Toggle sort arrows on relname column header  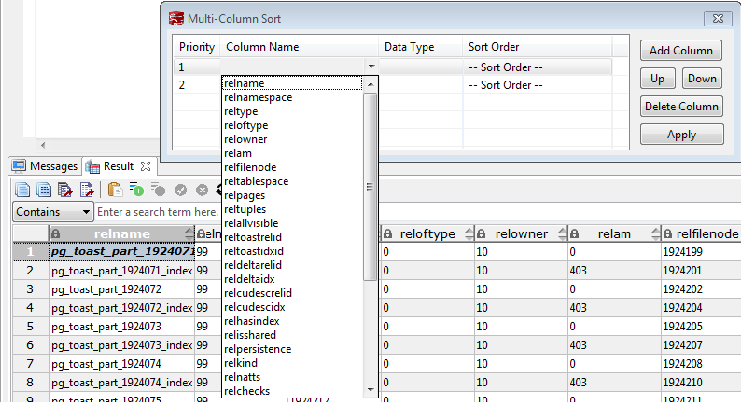tap(189, 234)
